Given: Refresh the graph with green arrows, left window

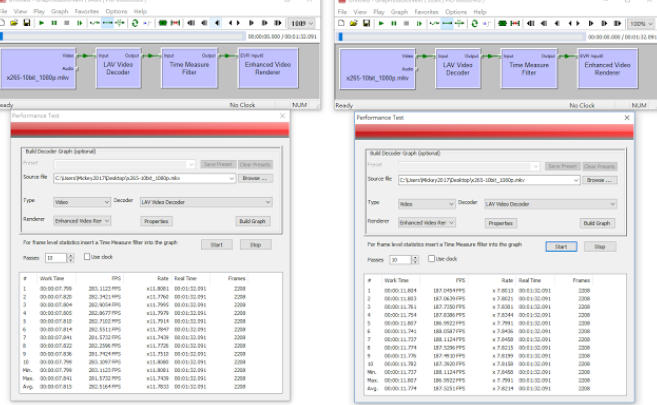Looking at the screenshot, I should click(135, 23).
